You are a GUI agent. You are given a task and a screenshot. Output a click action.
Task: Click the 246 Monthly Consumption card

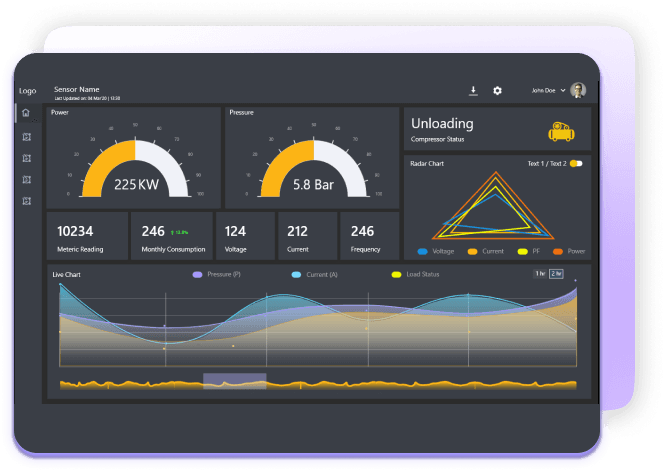(x=172, y=236)
